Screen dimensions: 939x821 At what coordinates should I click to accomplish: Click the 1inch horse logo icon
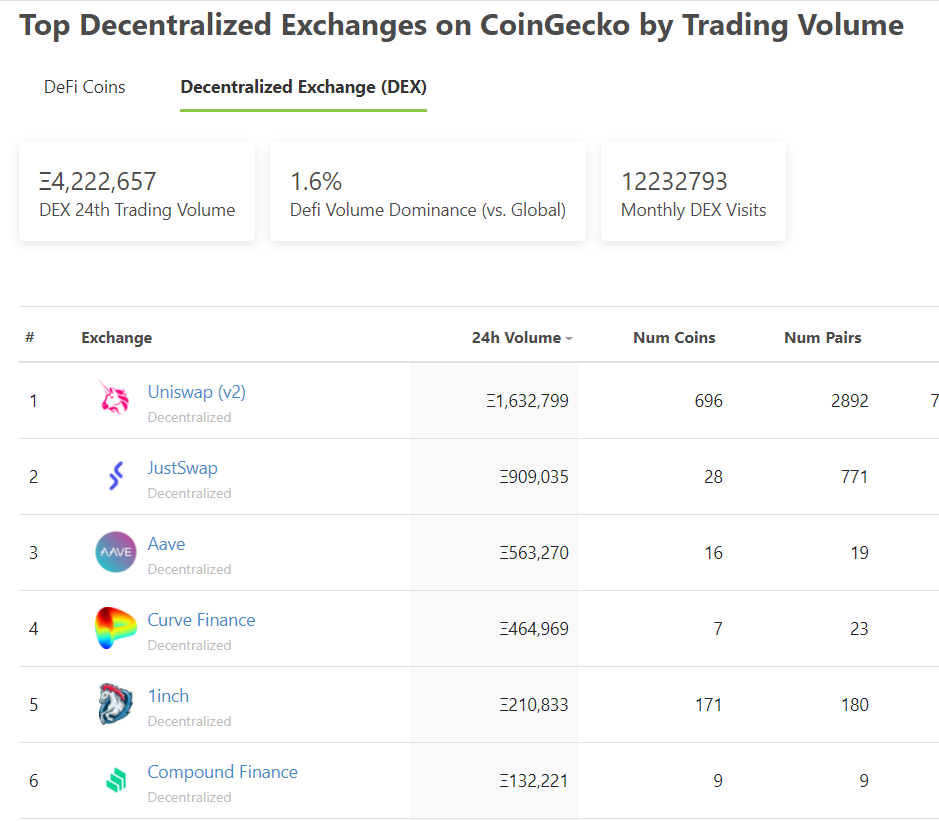116,704
